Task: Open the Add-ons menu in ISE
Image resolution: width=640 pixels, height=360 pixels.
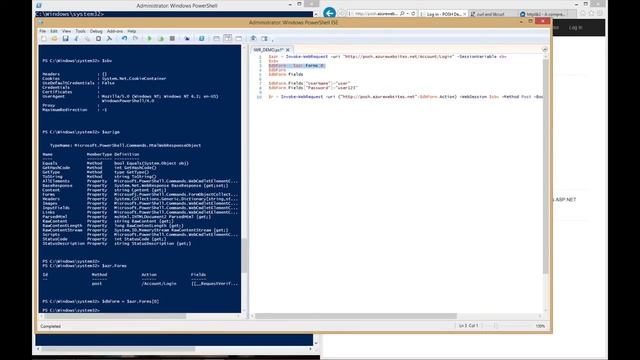Action: coord(115,31)
